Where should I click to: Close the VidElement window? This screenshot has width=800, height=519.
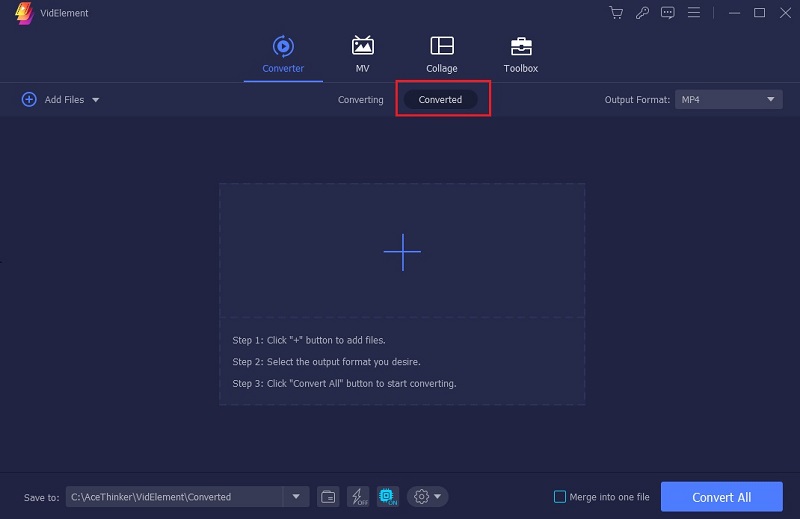(x=785, y=13)
